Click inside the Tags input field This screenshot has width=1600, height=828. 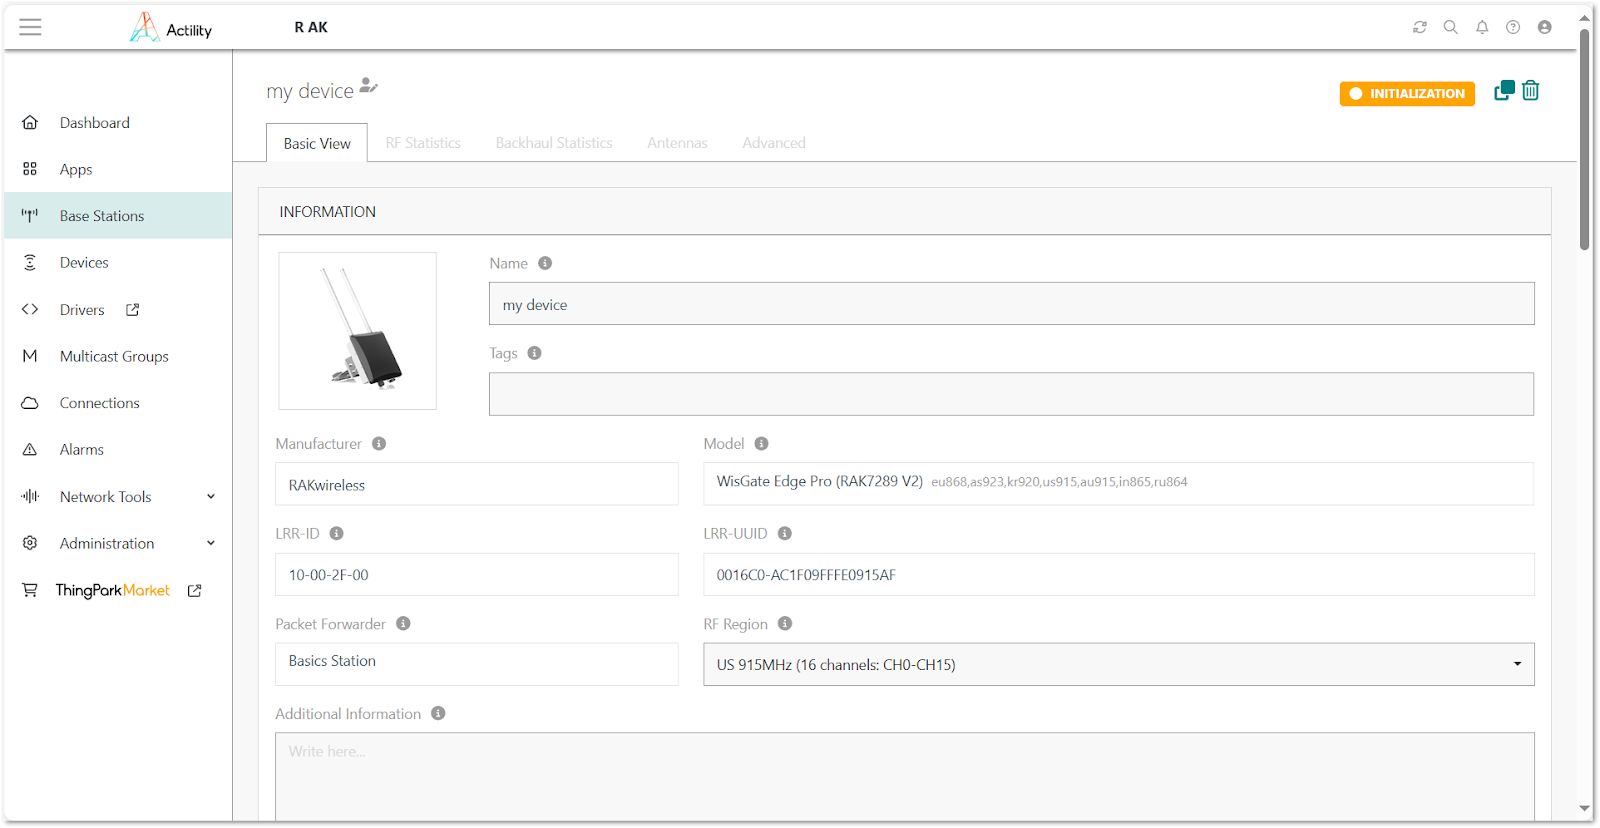[x=1010, y=394]
